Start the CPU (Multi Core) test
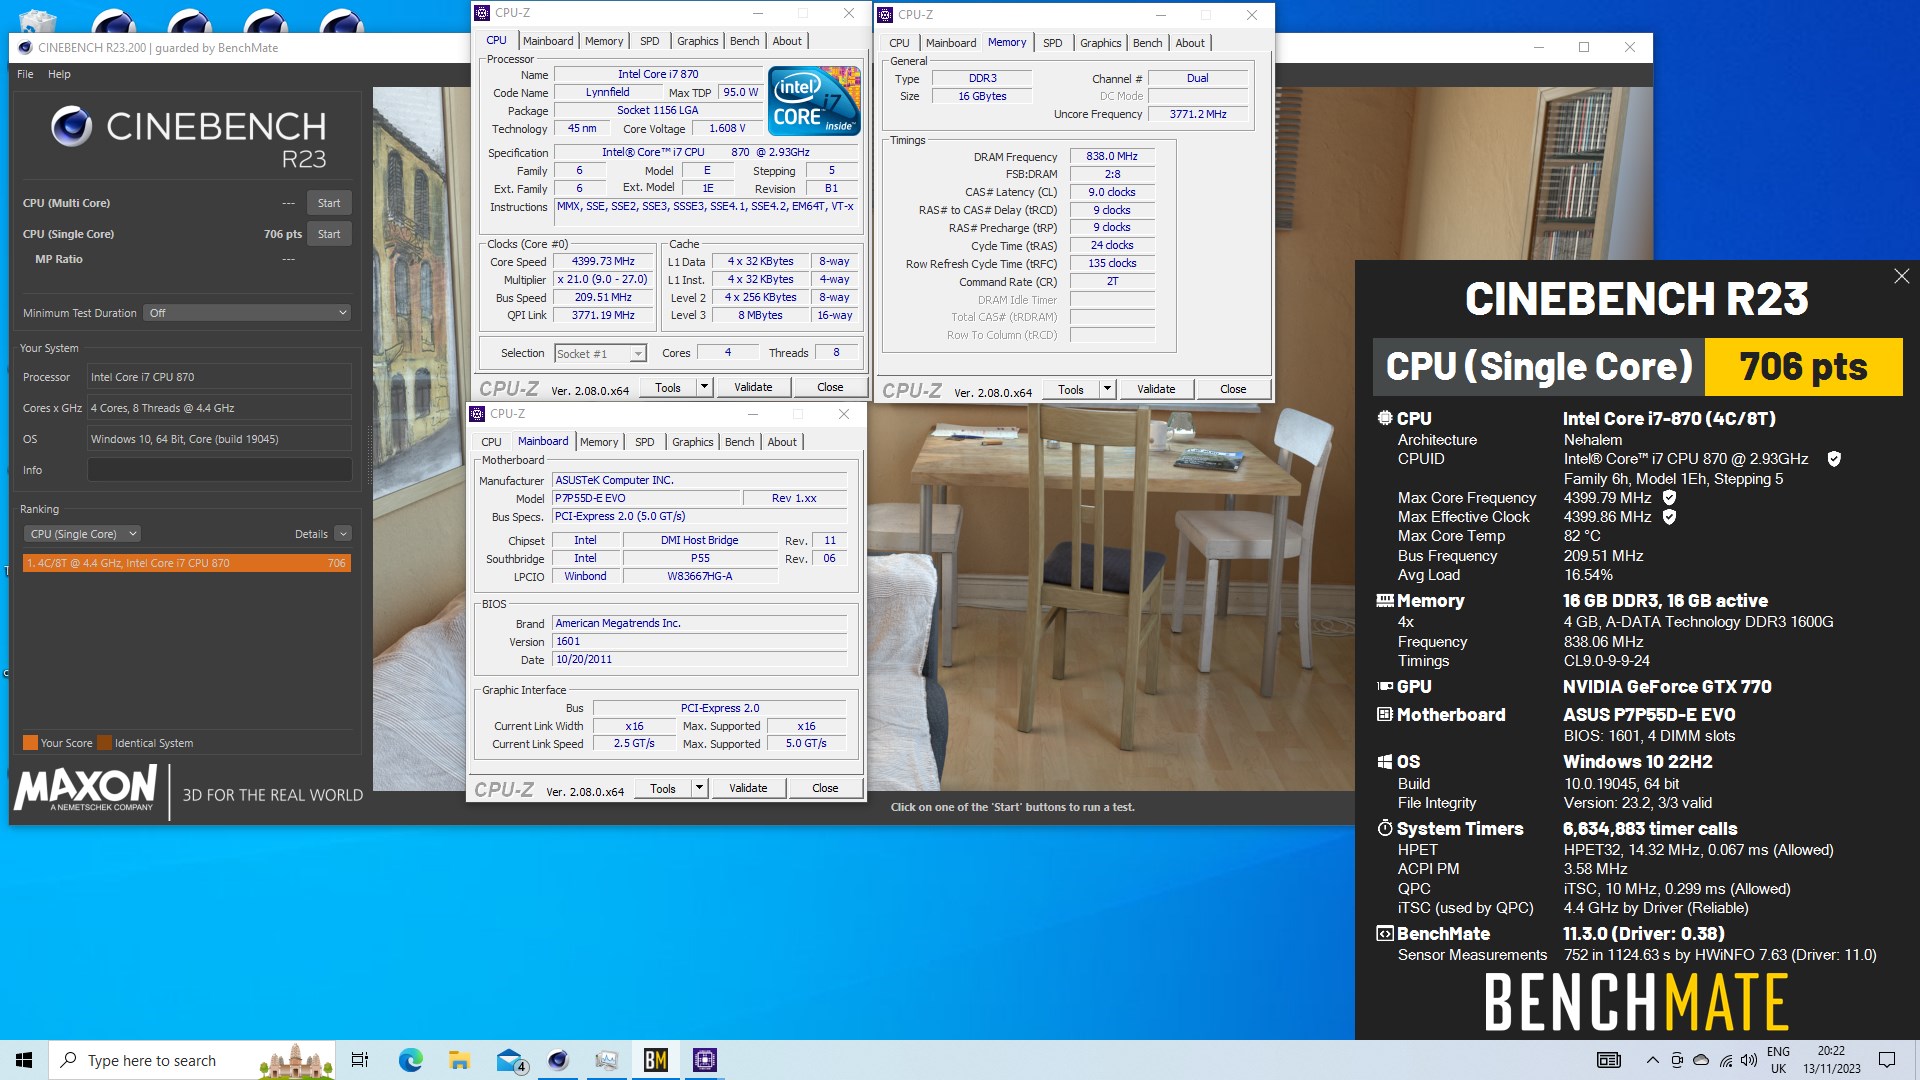 tap(329, 203)
